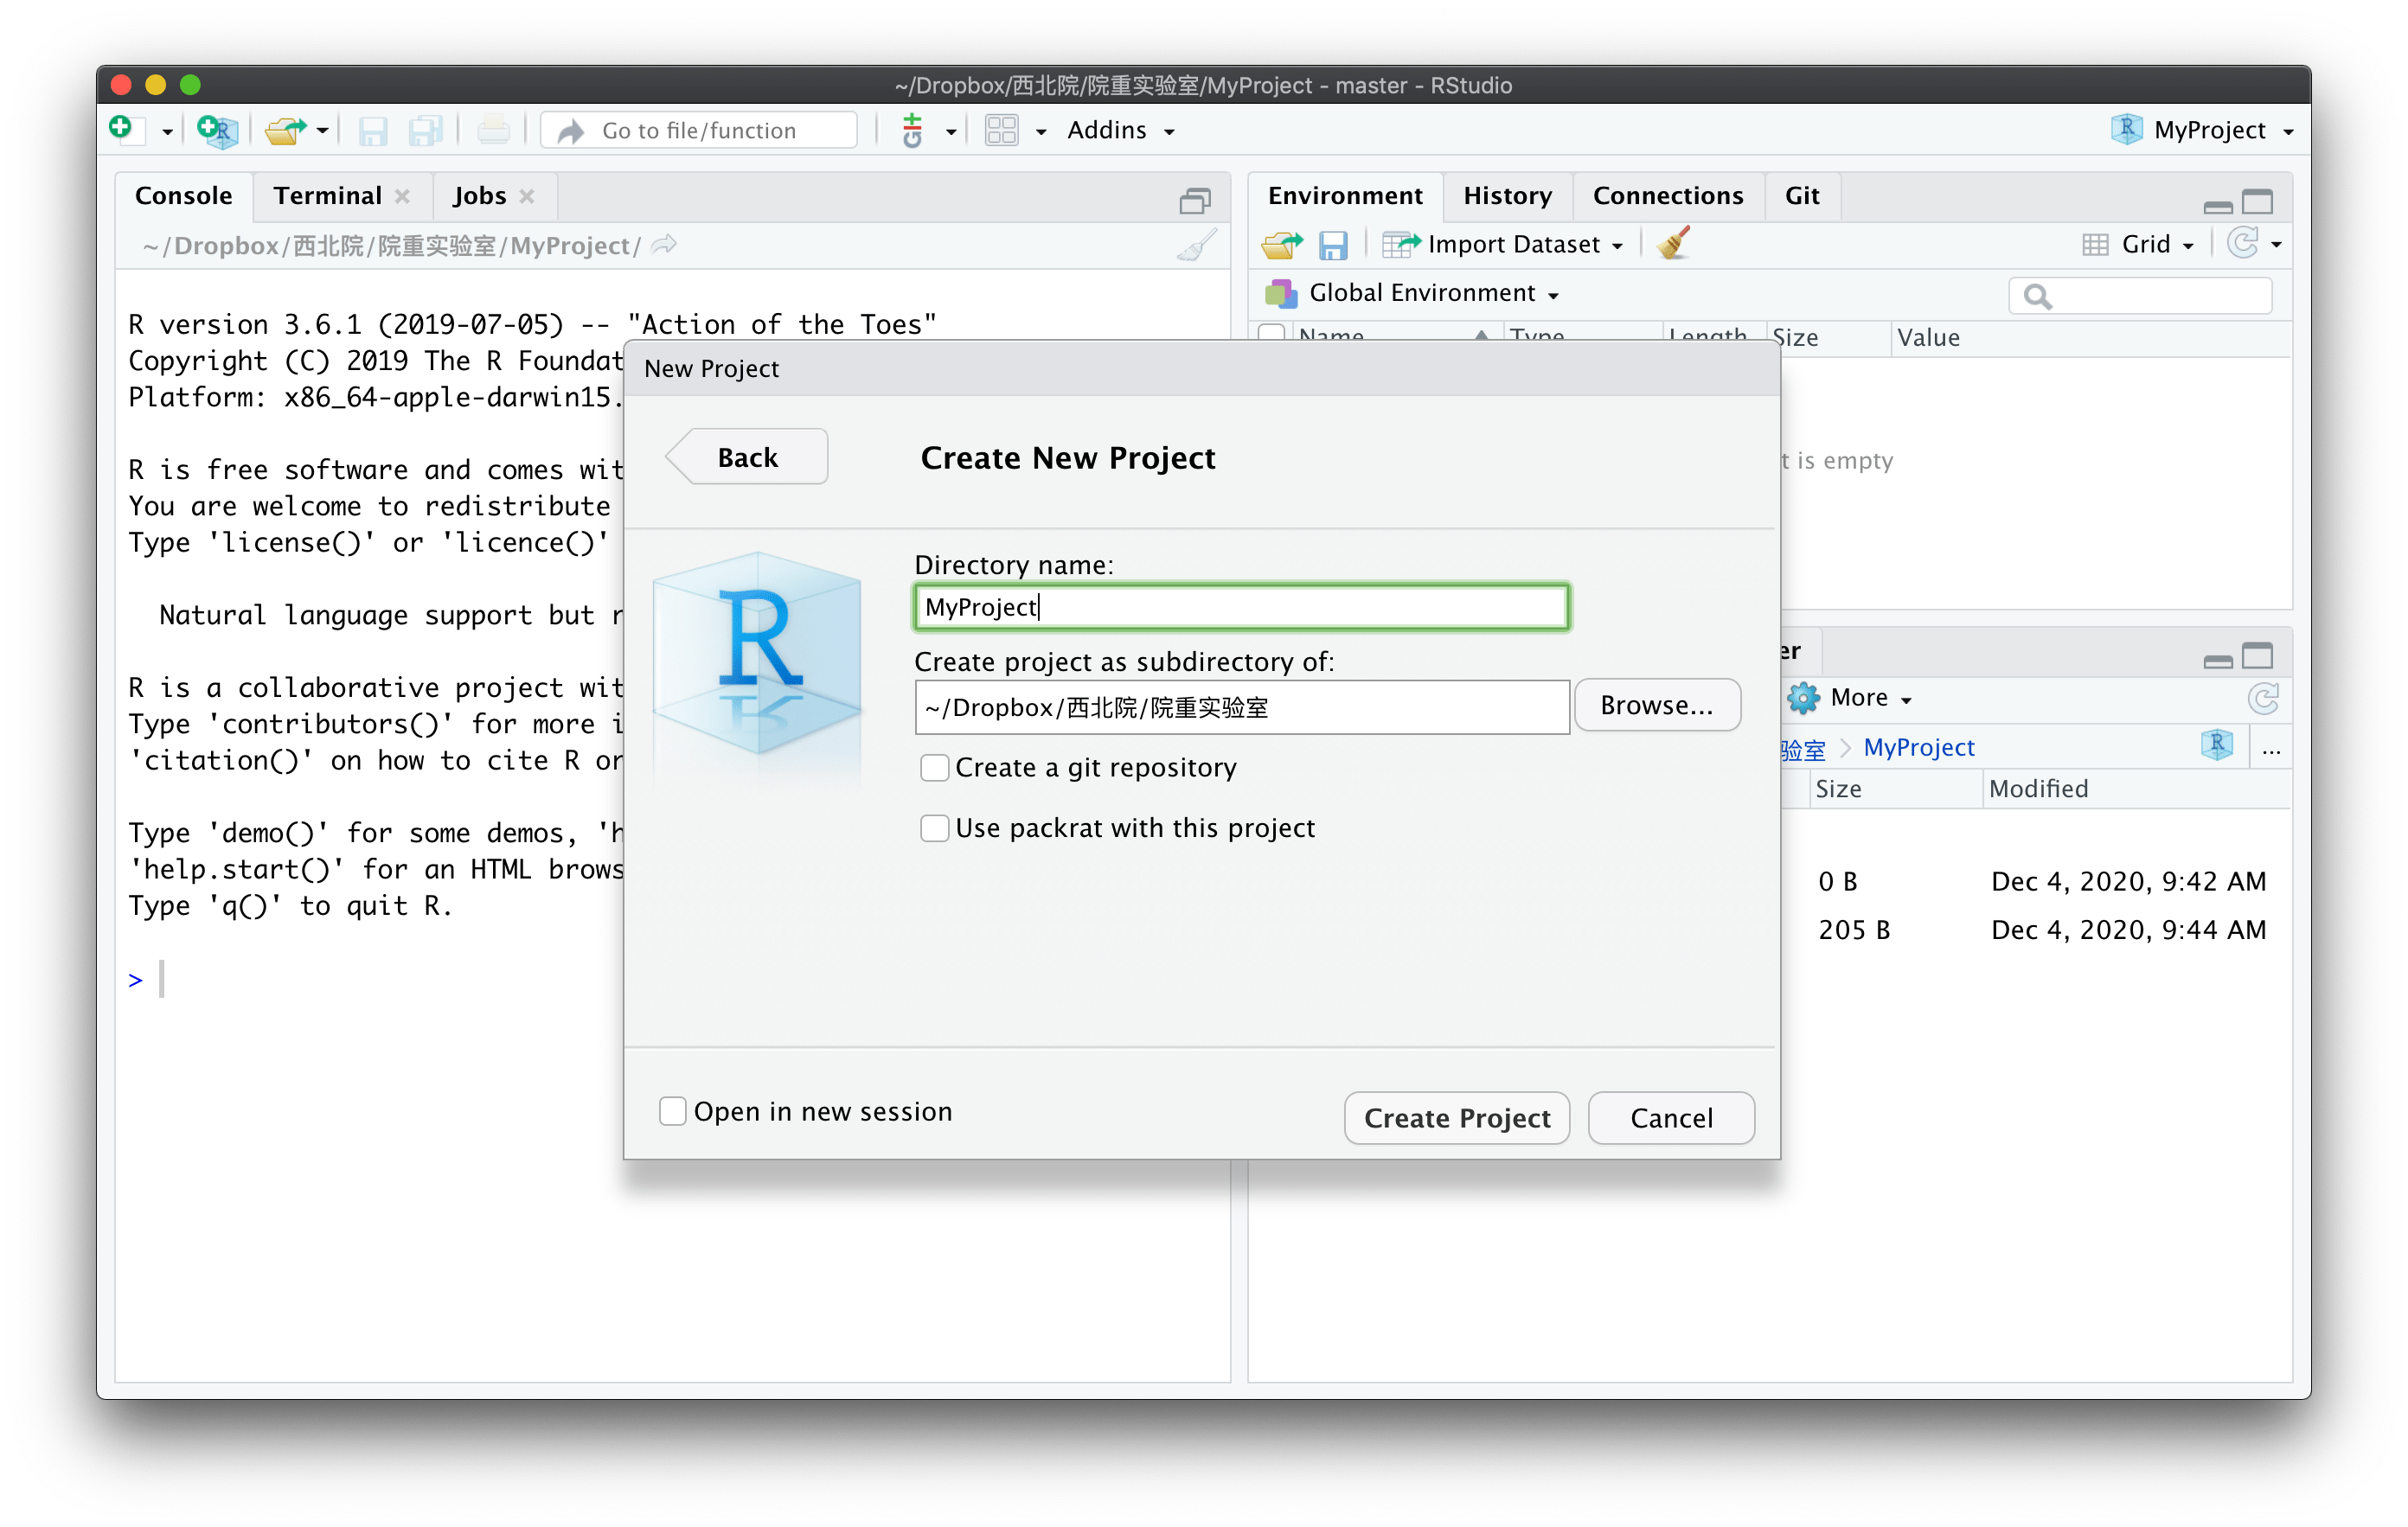Screen dimensions: 2408x1527
Task: Click the MyProject breadcrumb link
Action: [1918, 748]
